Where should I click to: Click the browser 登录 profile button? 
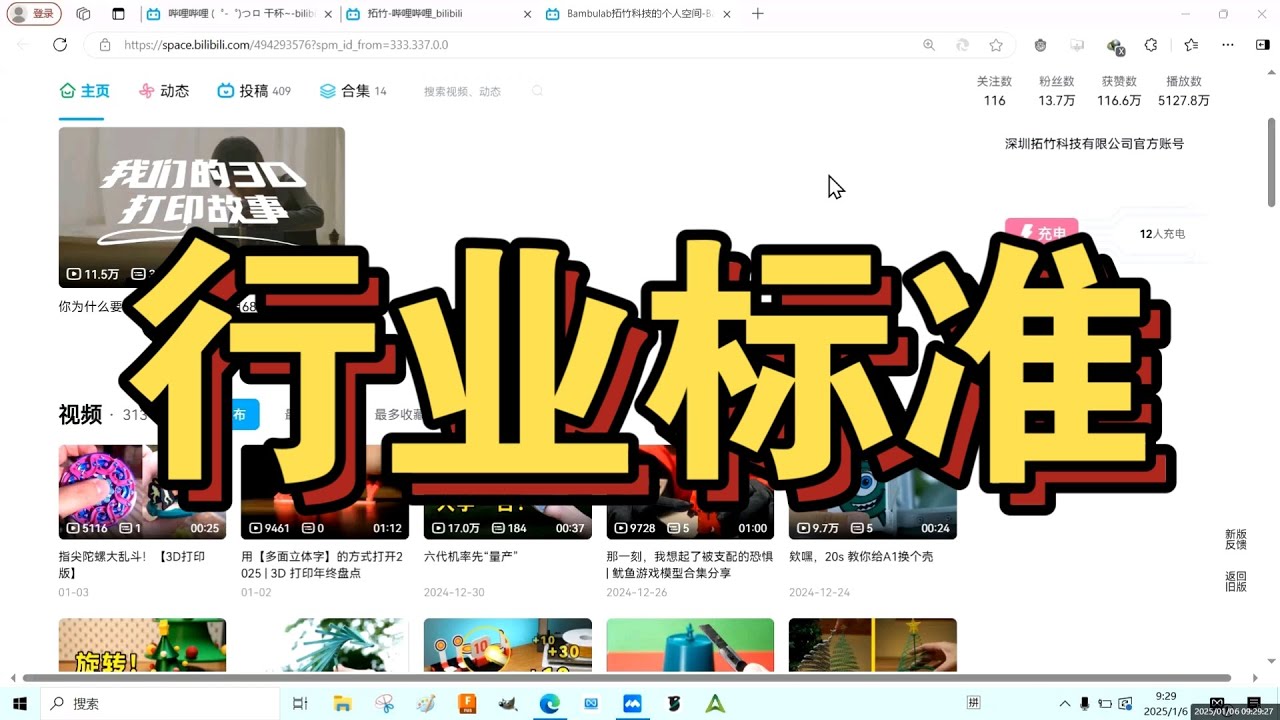click(x=35, y=14)
